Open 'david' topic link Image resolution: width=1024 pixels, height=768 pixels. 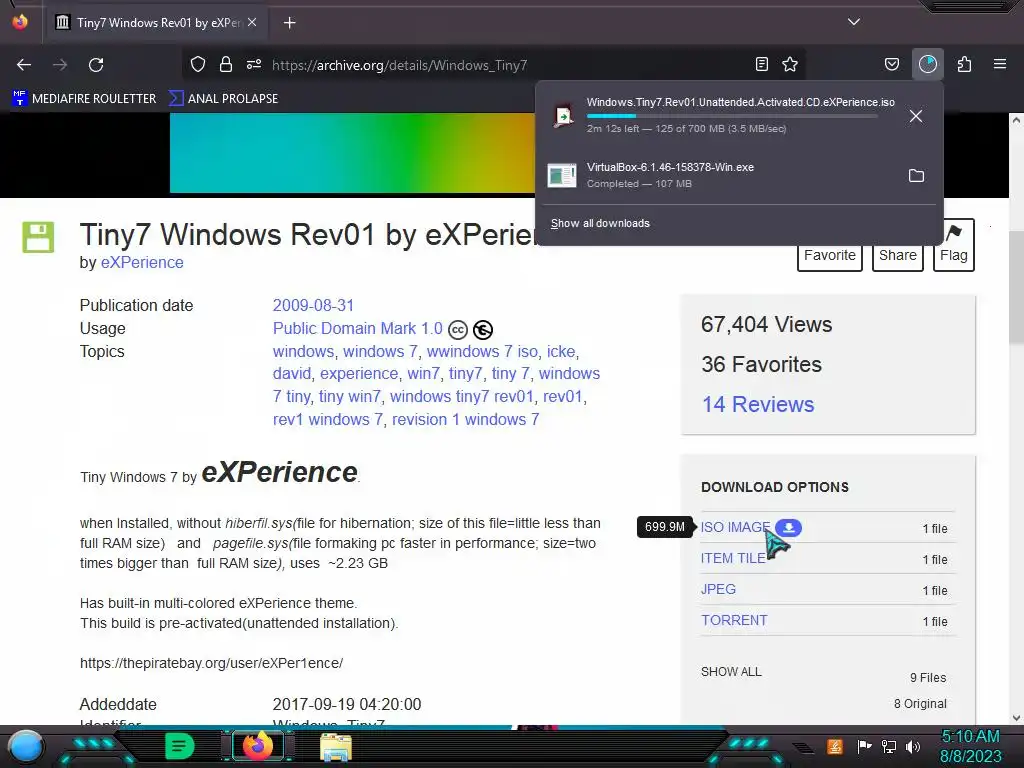[292, 374]
